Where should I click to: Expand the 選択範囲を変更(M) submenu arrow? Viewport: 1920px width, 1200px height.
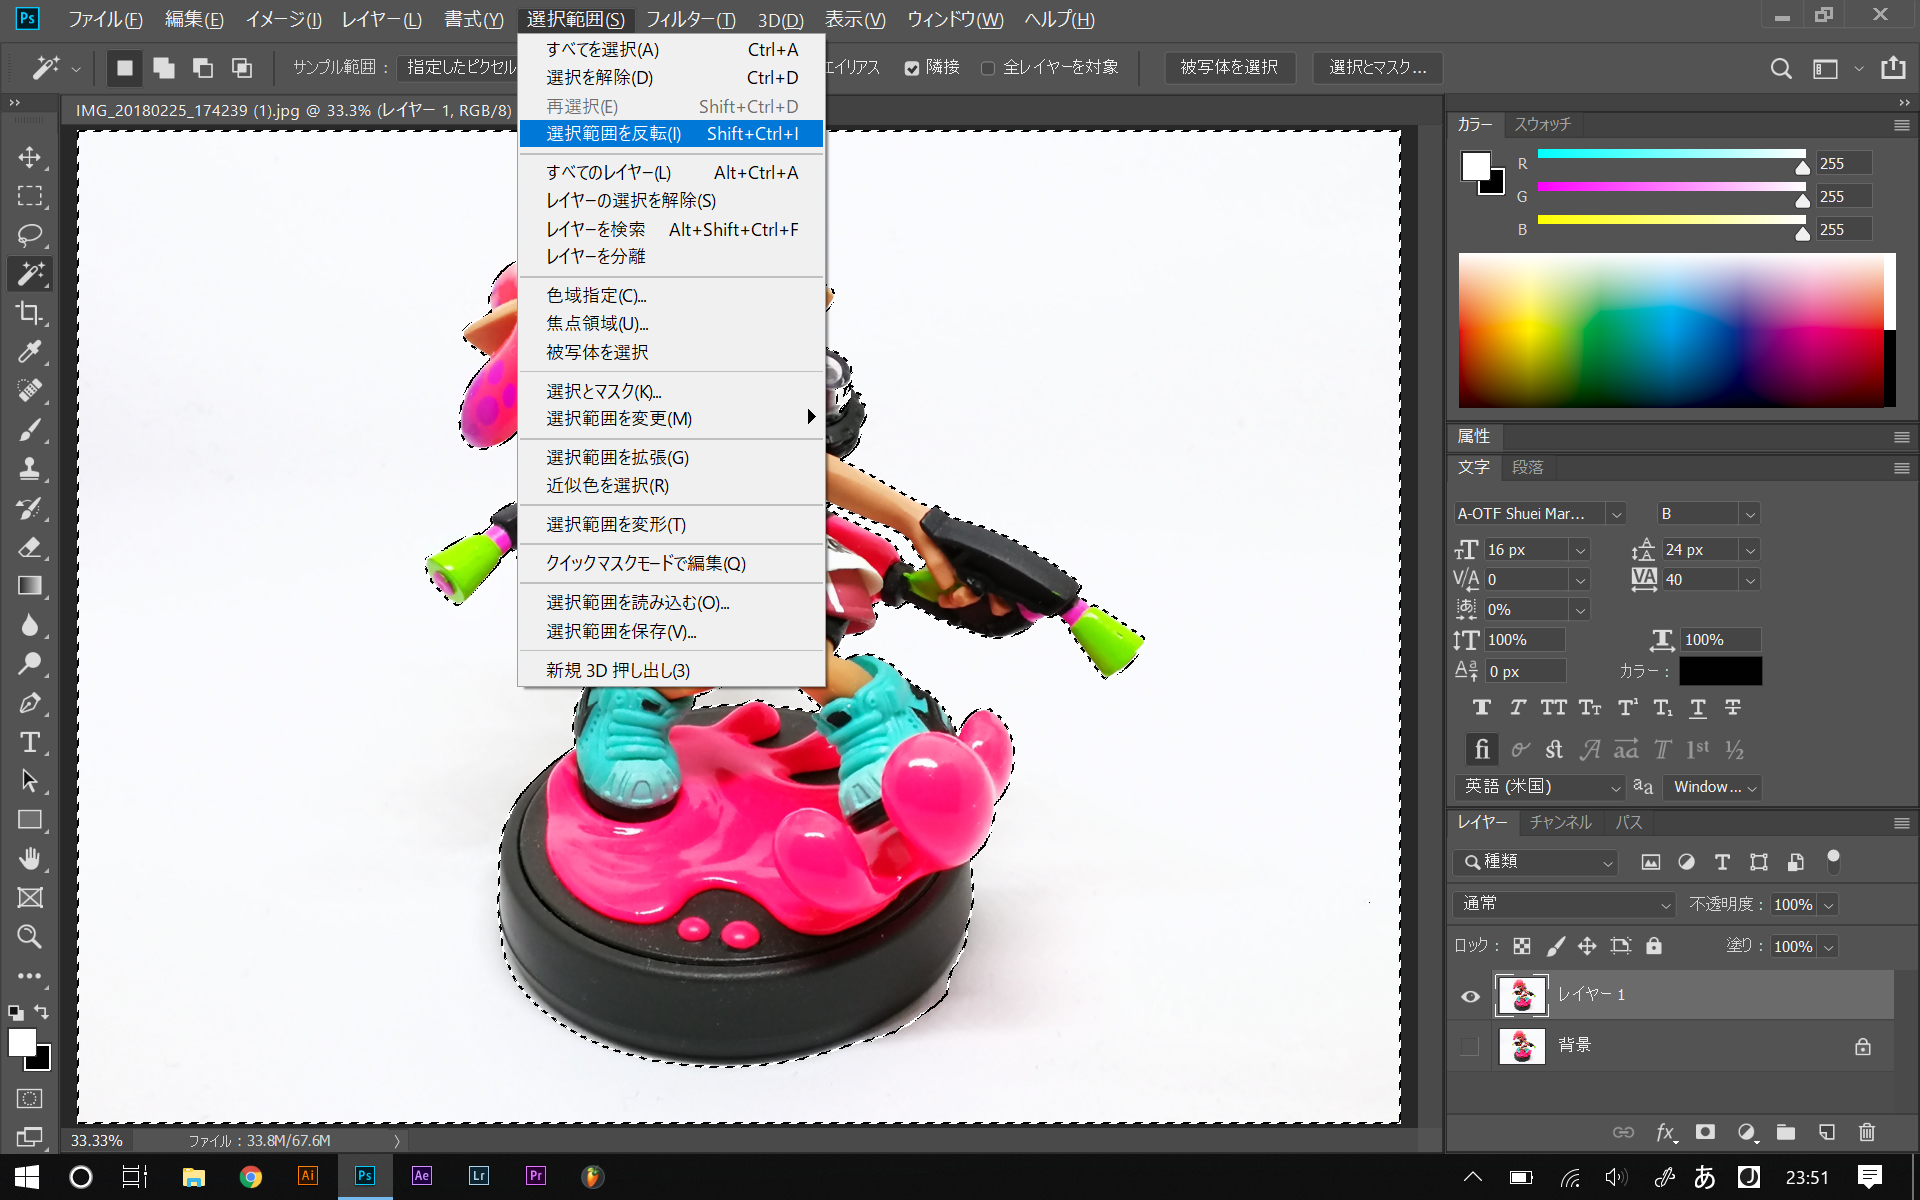point(811,417)
